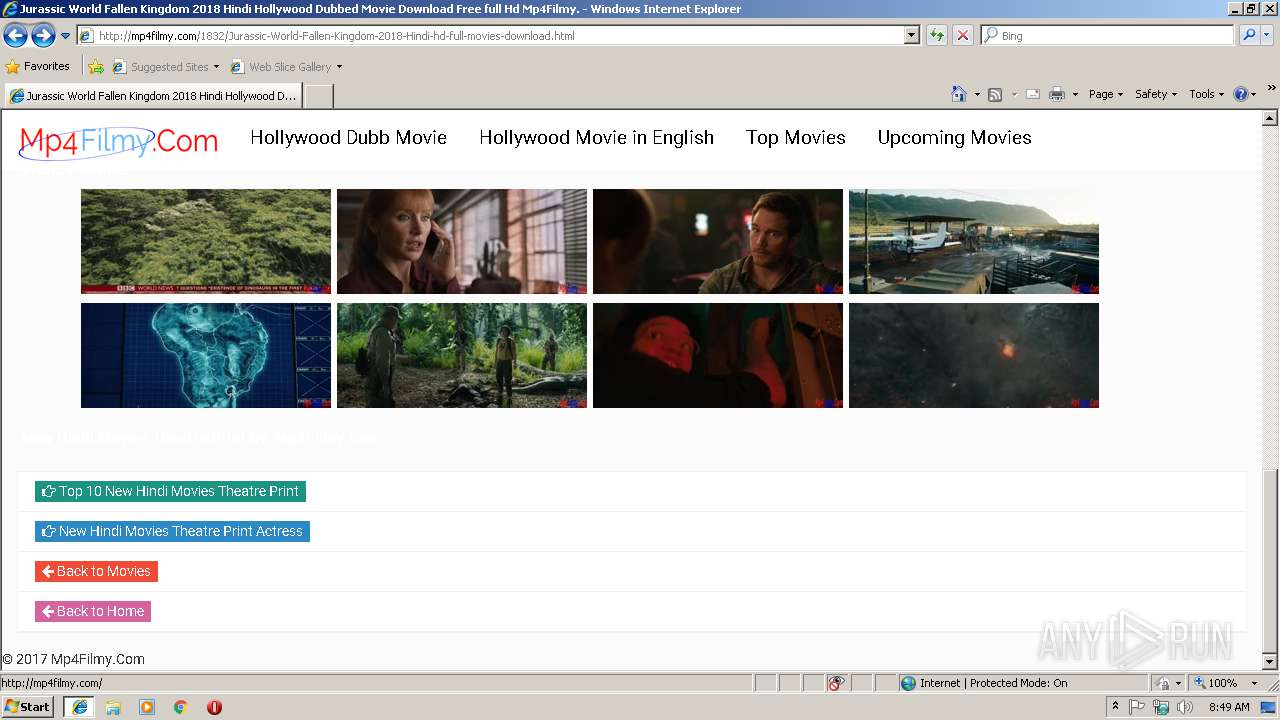Open the Page menu

[x=1106, y=94]
